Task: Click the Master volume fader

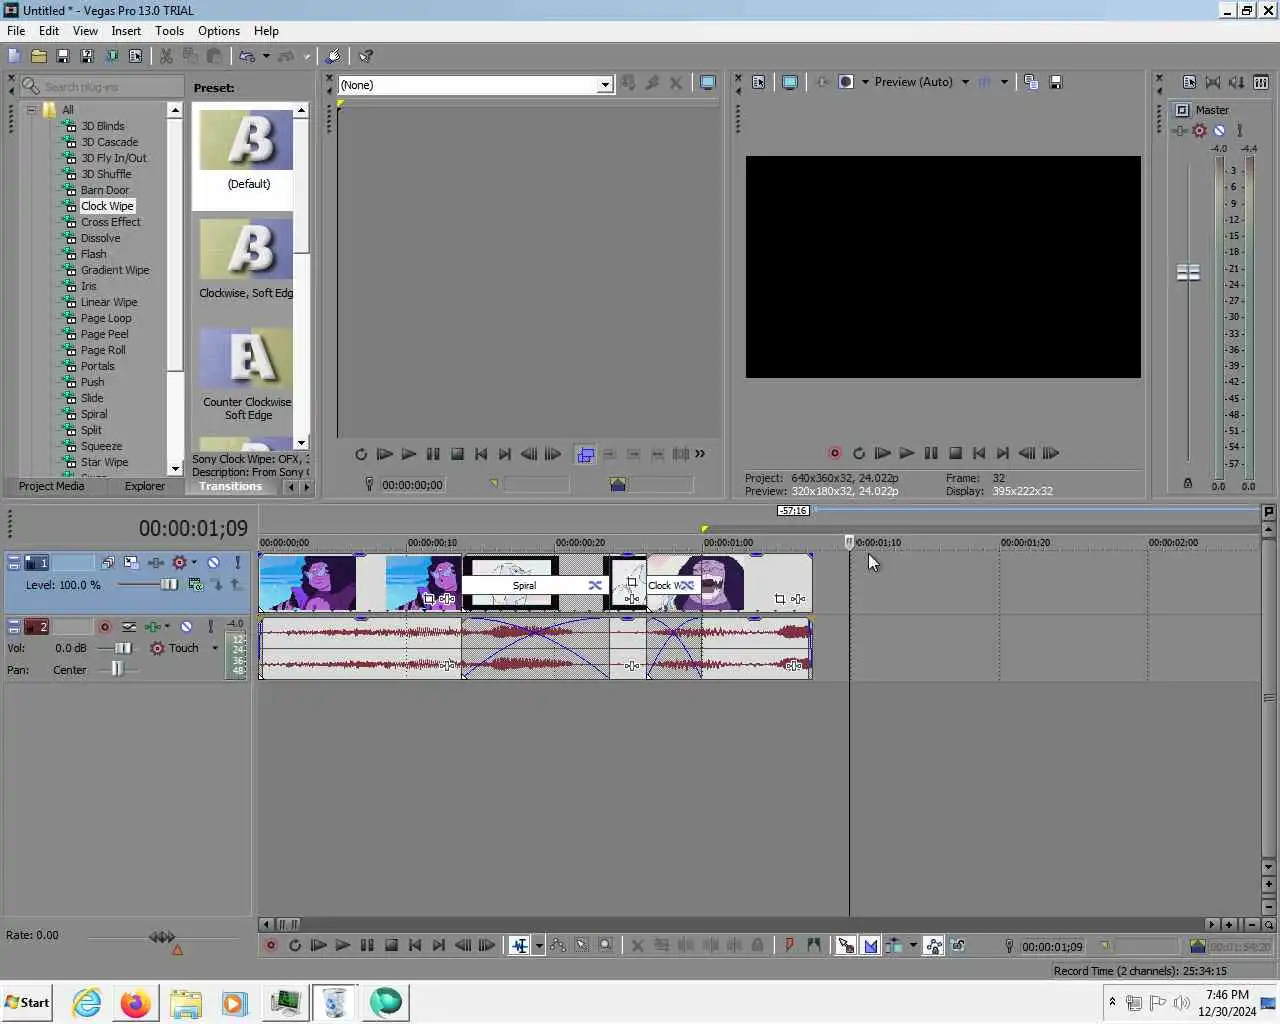Action: [1188, 273]
